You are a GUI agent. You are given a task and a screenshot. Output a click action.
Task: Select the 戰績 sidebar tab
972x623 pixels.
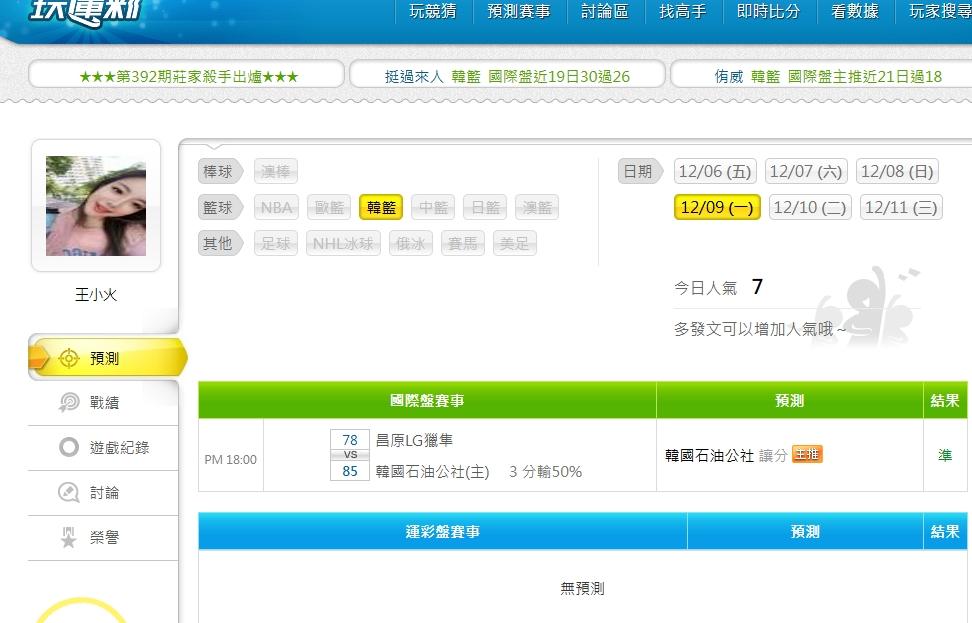(103, 402)
